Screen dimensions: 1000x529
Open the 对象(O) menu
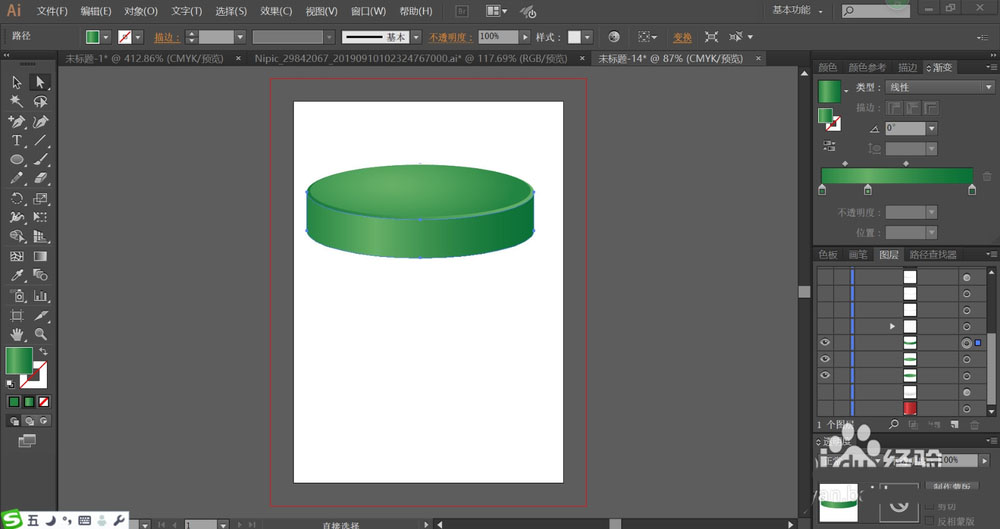point(141,11)
